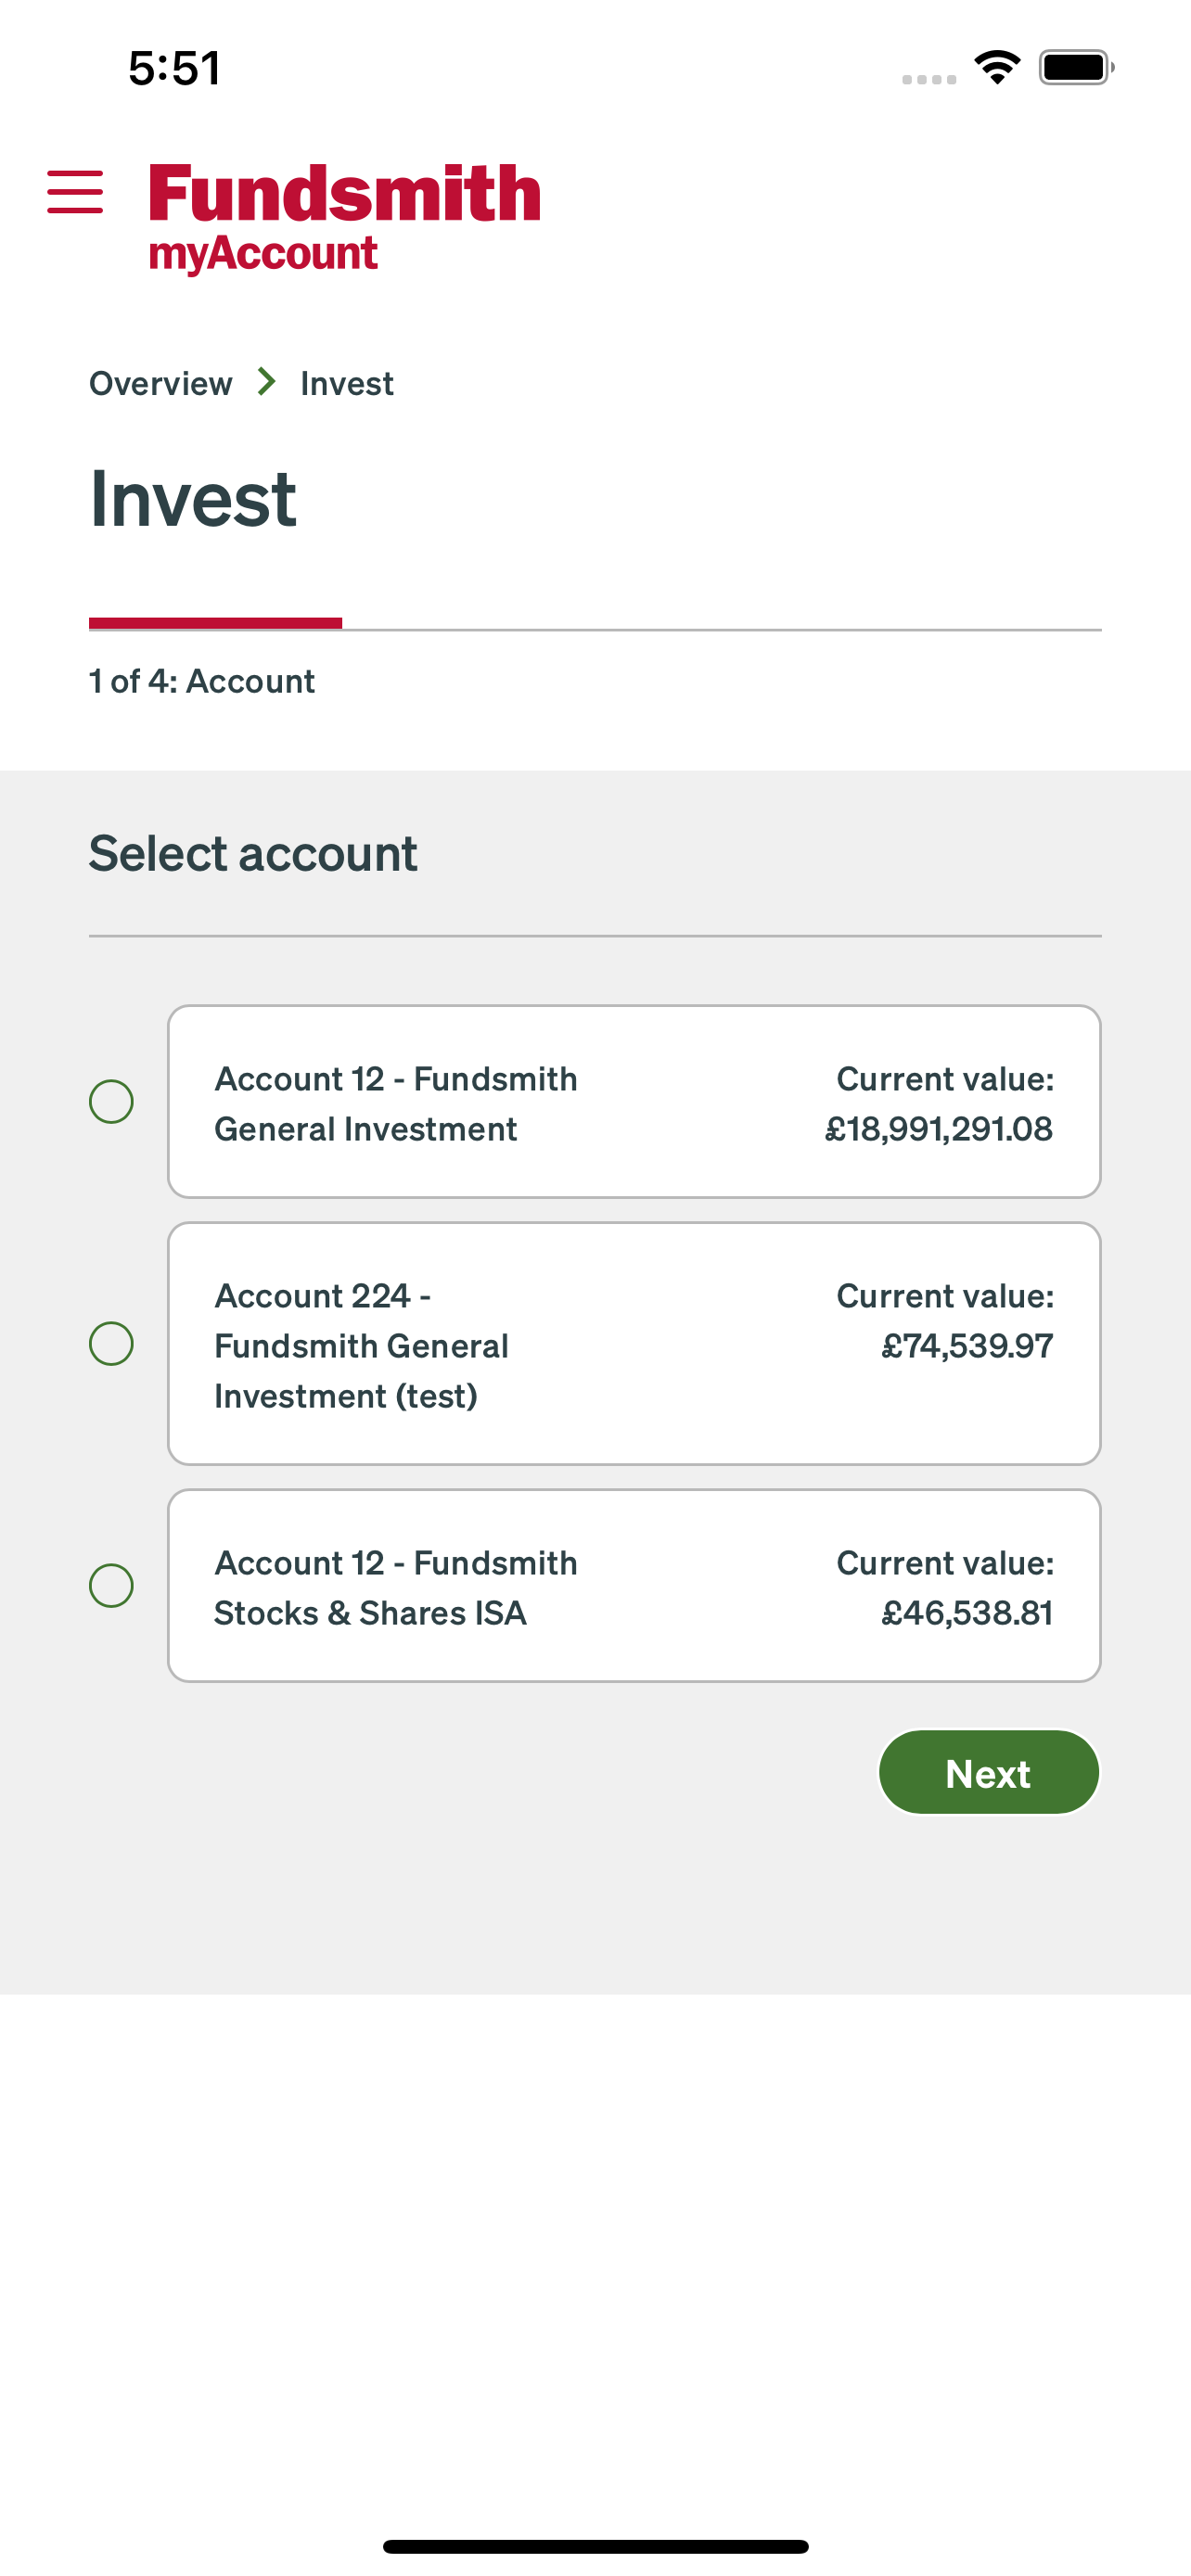Screen dimensions: 1191x2576
Task: Open the hamburger menu
Action: [x=75, y=192]
